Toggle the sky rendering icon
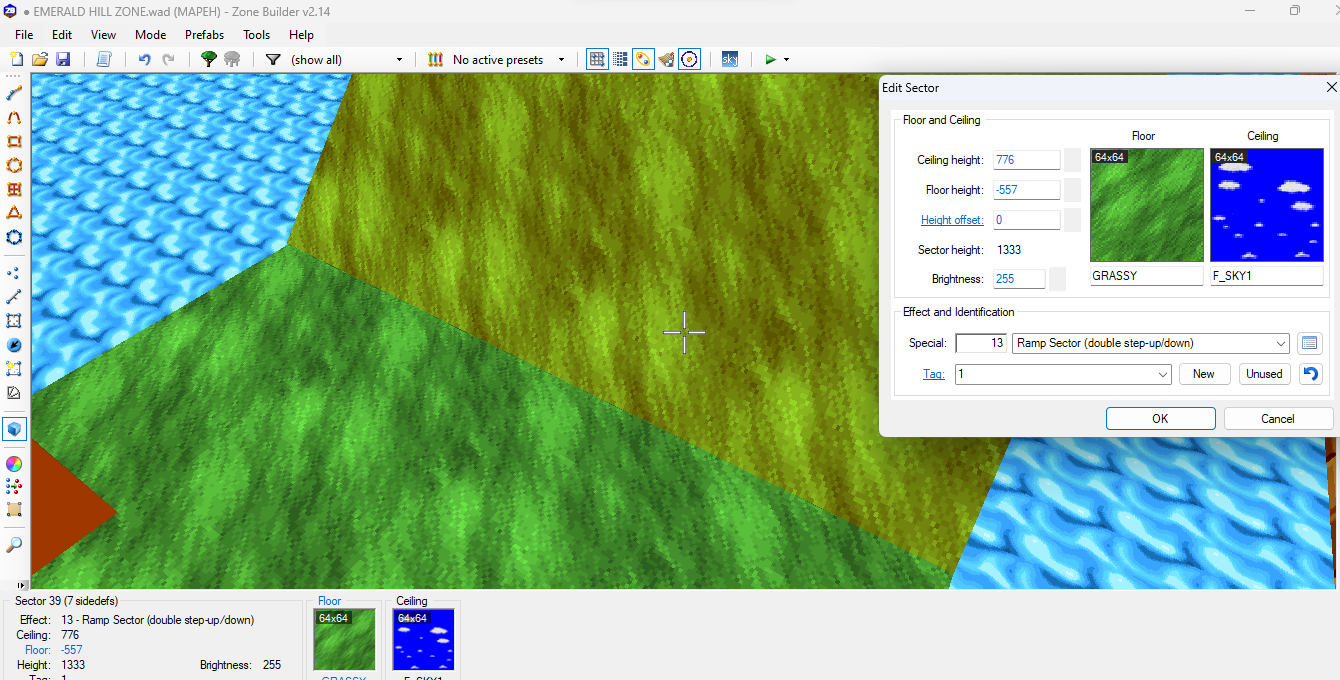The height and width of the screenshot is (680, 1340). click(730, 60)
